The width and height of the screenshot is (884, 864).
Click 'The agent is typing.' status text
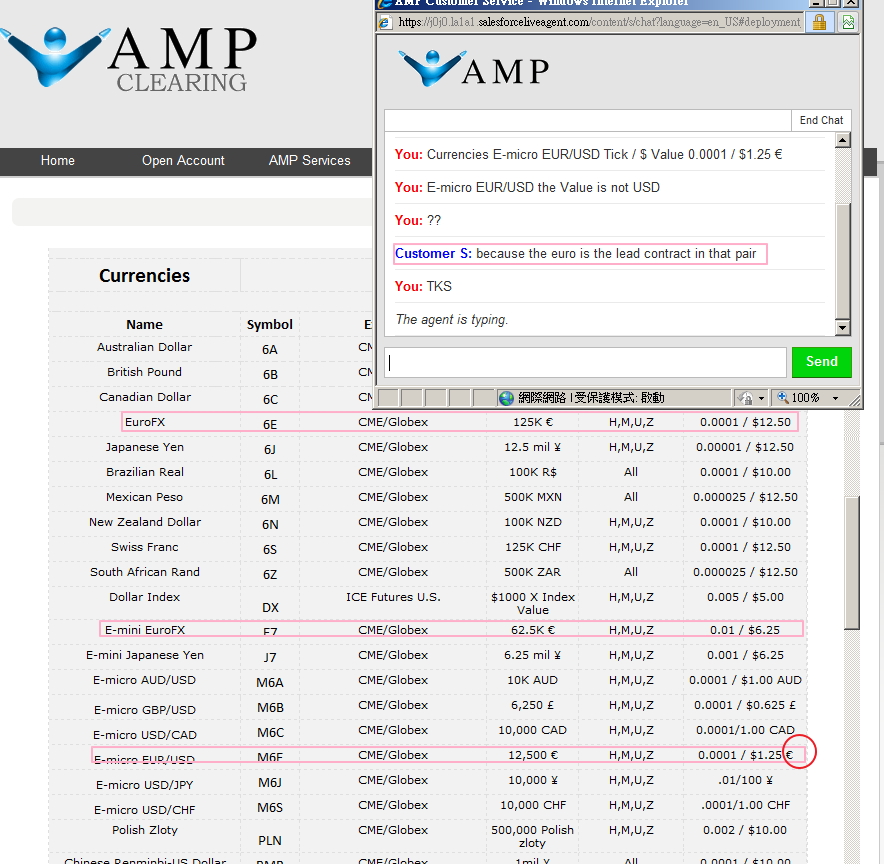pyautogui.click(x=452, y=320)
